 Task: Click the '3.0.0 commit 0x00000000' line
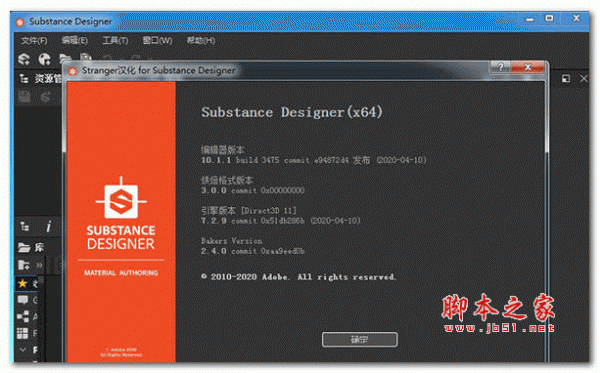pos(253,190)
